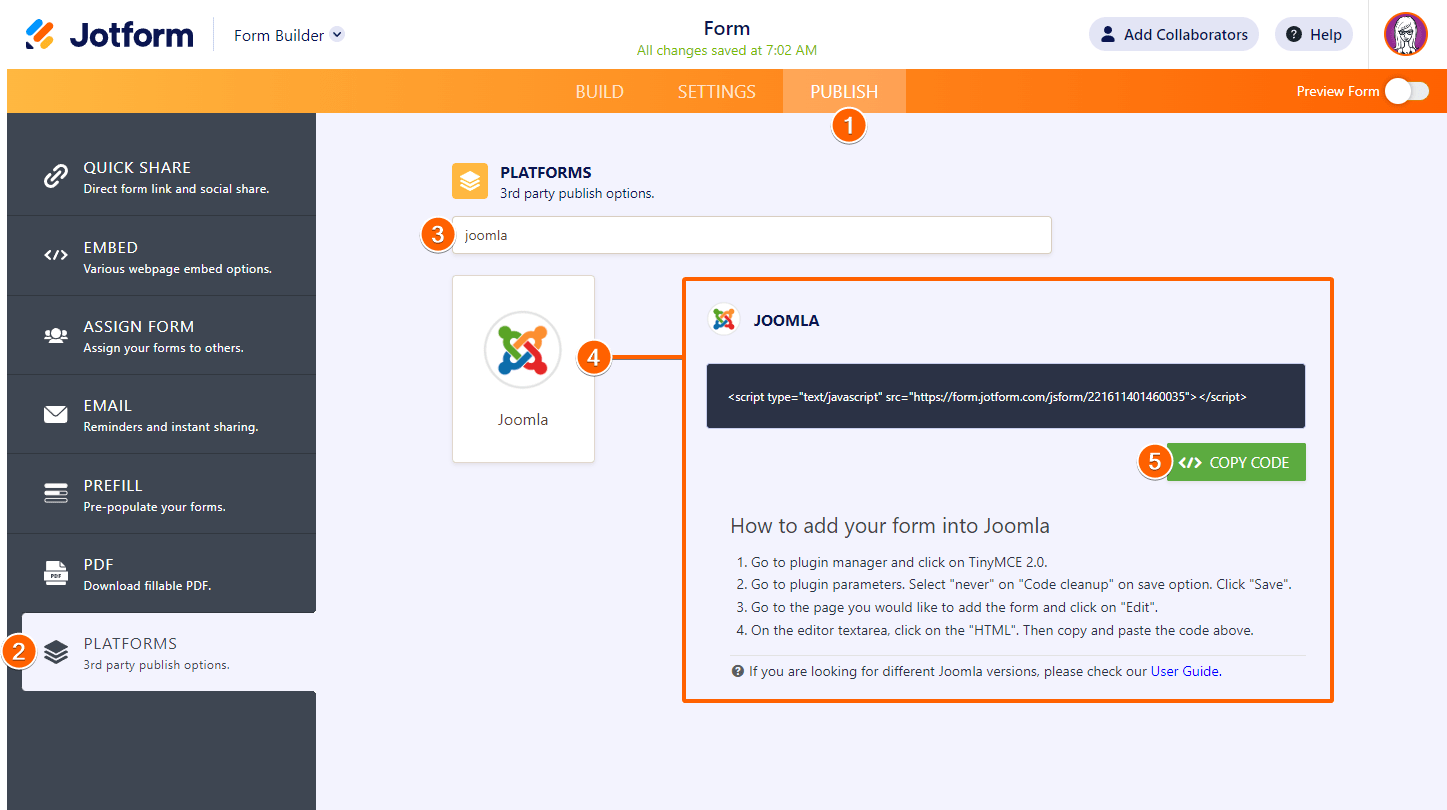
Task: Click the 'All changes saved at 7:02 AM' status
Action: [727, 50]
